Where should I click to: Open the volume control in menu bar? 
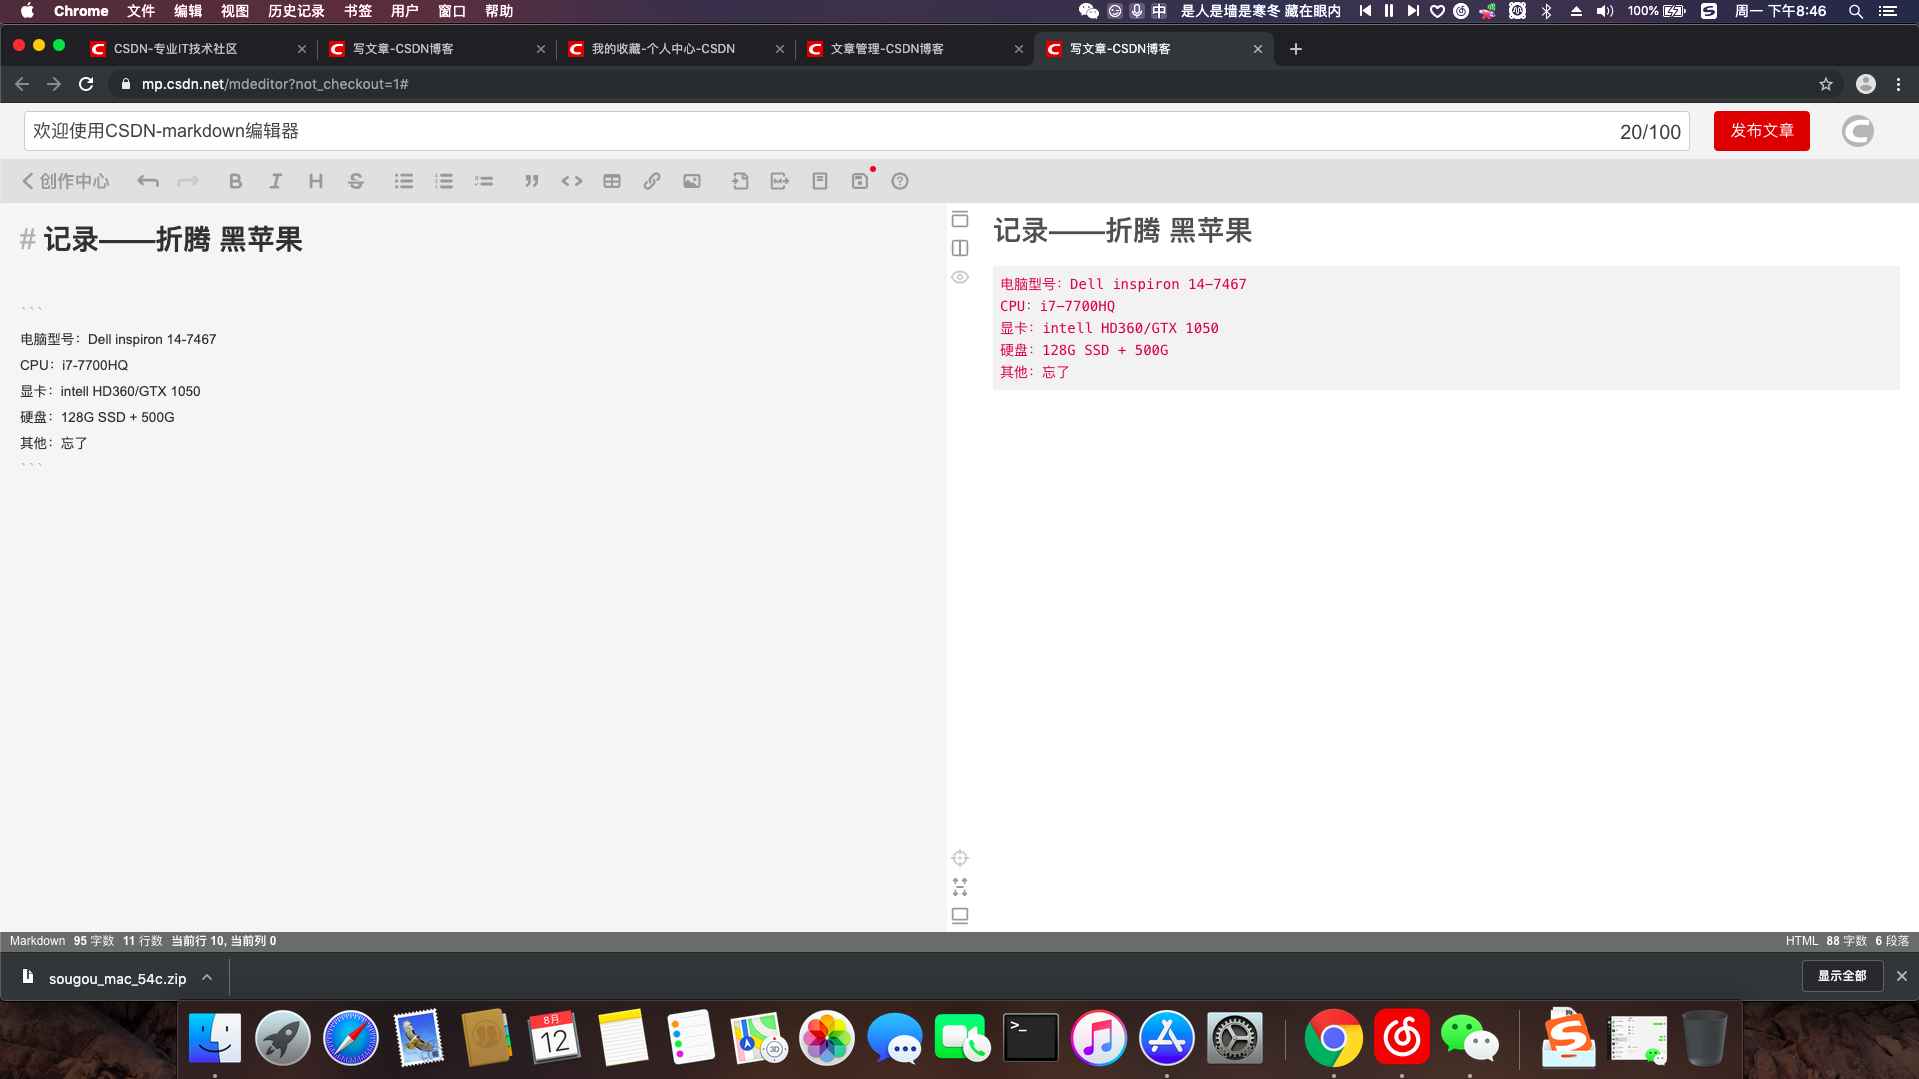pos(1604,11)
